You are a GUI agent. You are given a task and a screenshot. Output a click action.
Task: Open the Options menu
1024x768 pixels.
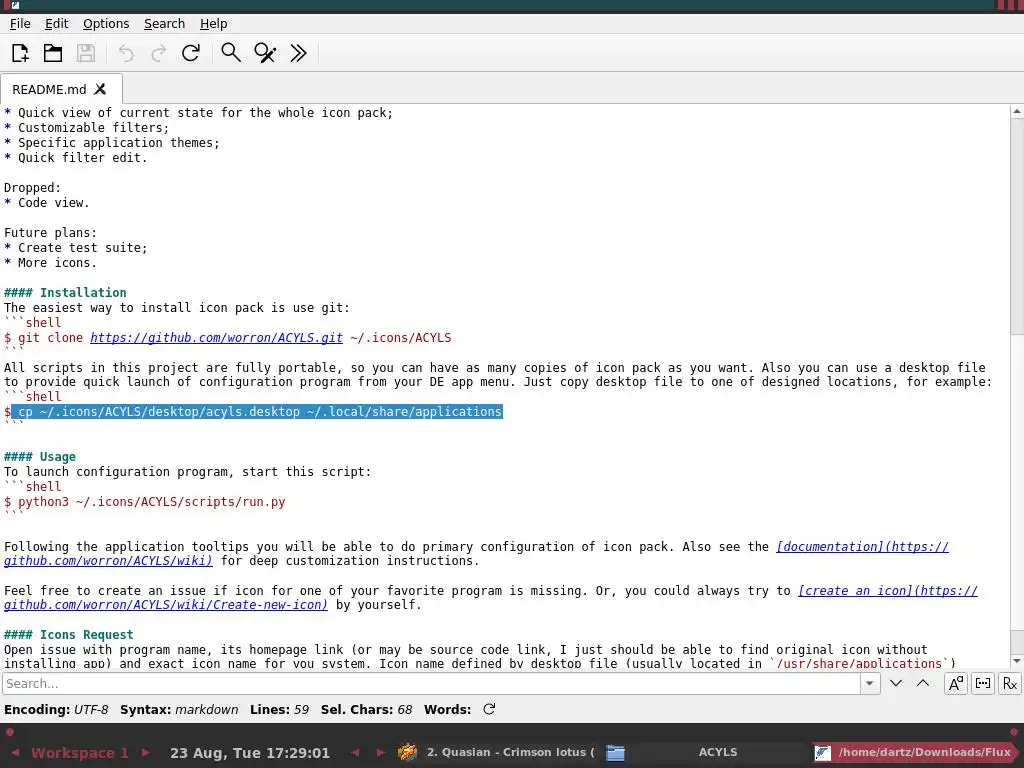(x=106, y=24)
